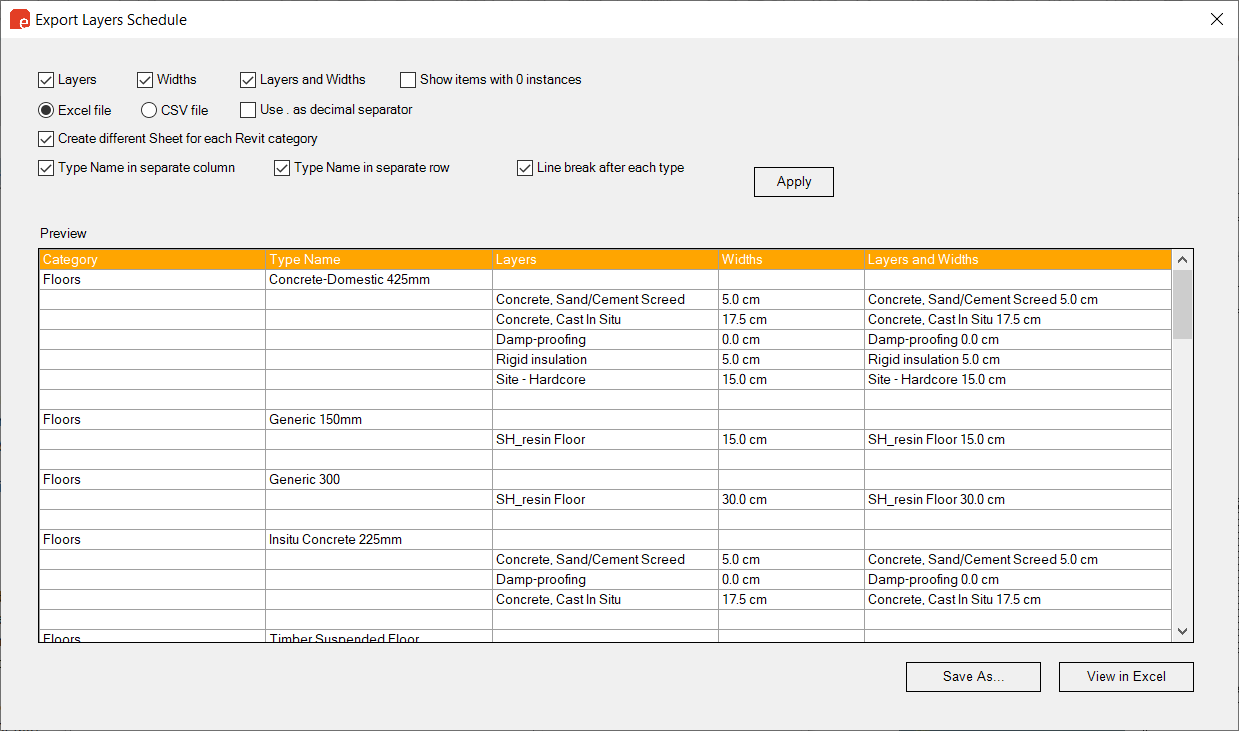Choose the CSV file radio button
The width and height of the screenshot is (1239, 731).
tap(149, 110)
